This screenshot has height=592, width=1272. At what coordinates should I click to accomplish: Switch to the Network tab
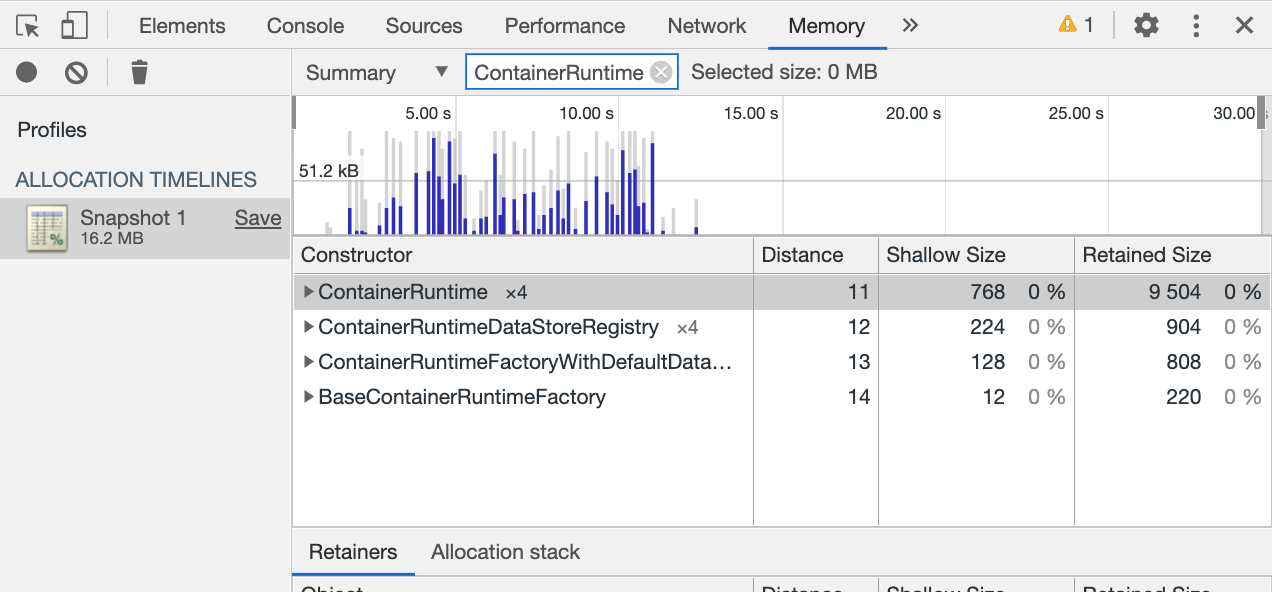pyautogui.click(x=707, y=26)
